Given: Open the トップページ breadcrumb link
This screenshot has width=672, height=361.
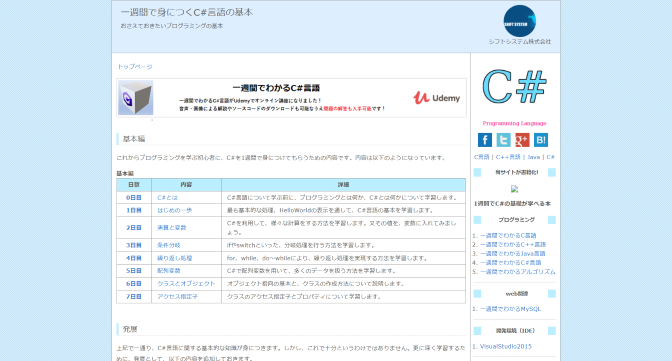Looking at the screenshot, I should coord(135,66).
